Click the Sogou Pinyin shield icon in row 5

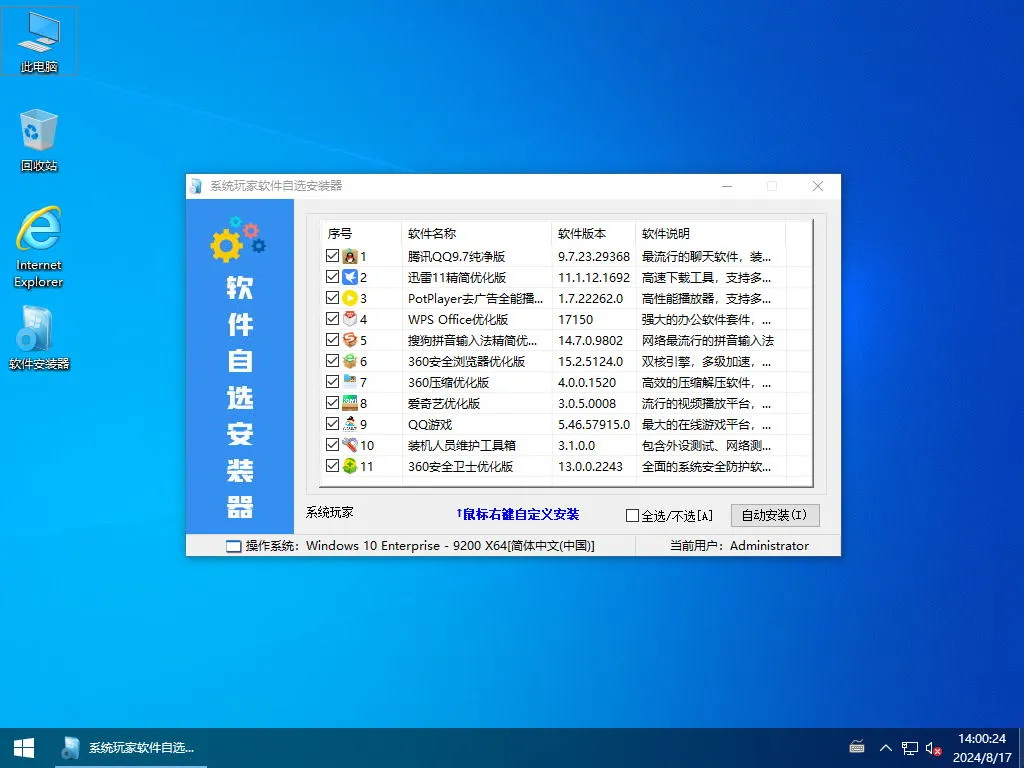[x=352, y=340]
